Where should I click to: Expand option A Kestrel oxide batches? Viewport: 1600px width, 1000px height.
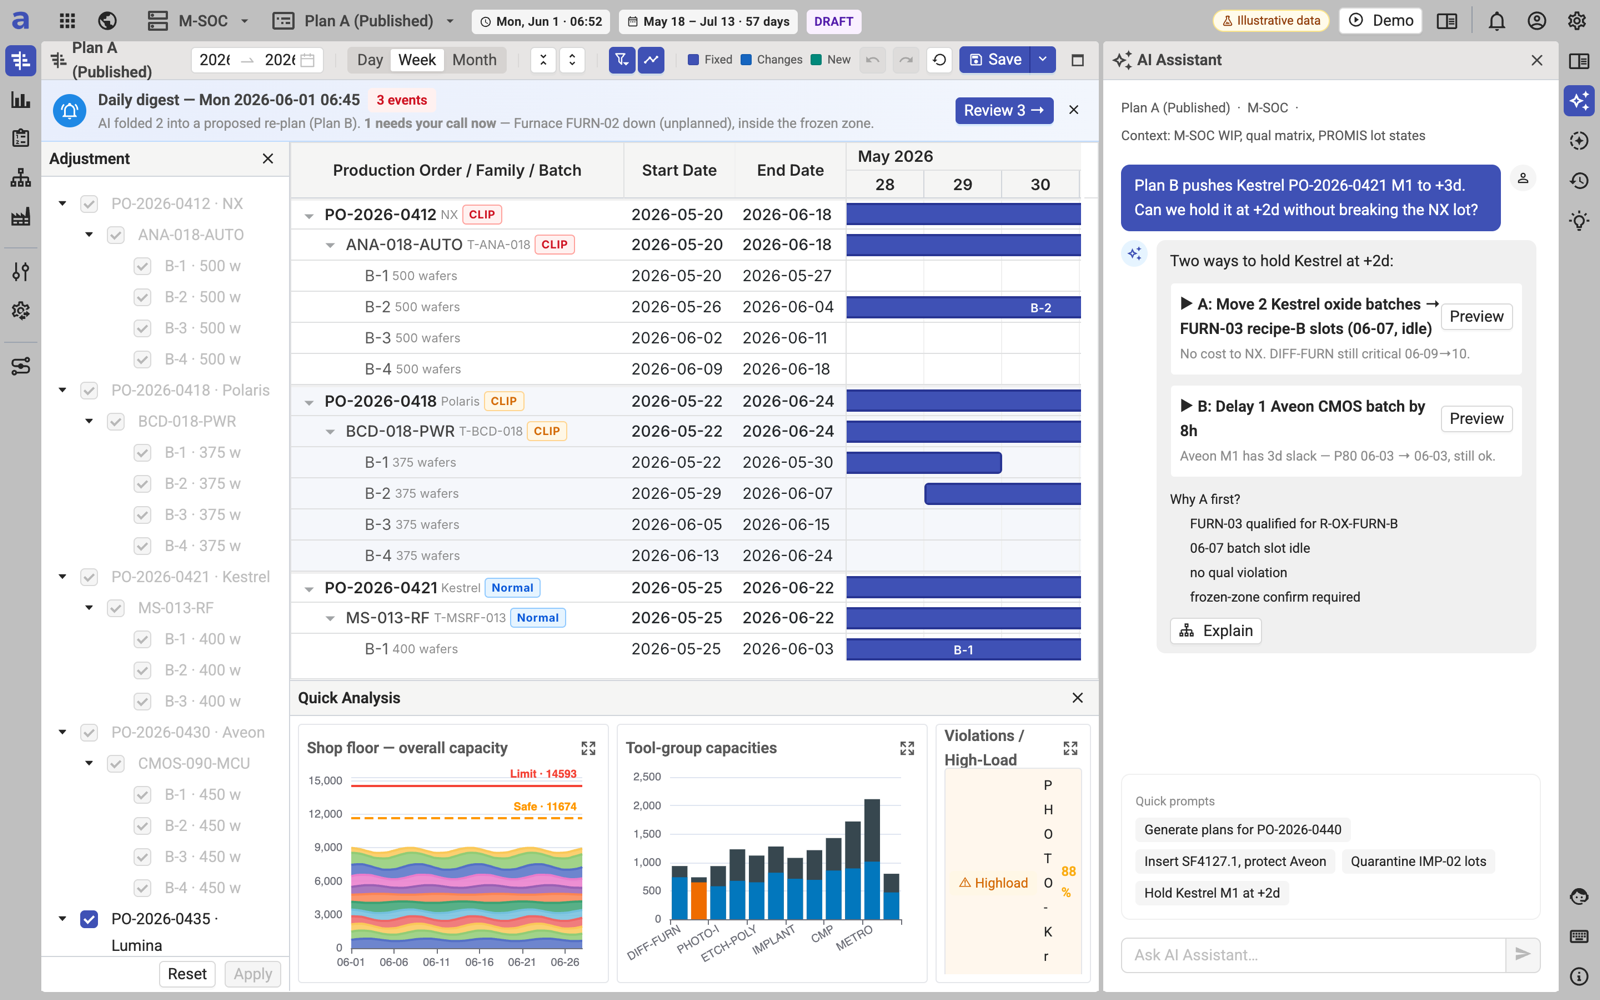pyautogui.click(x=1186, y=304)
